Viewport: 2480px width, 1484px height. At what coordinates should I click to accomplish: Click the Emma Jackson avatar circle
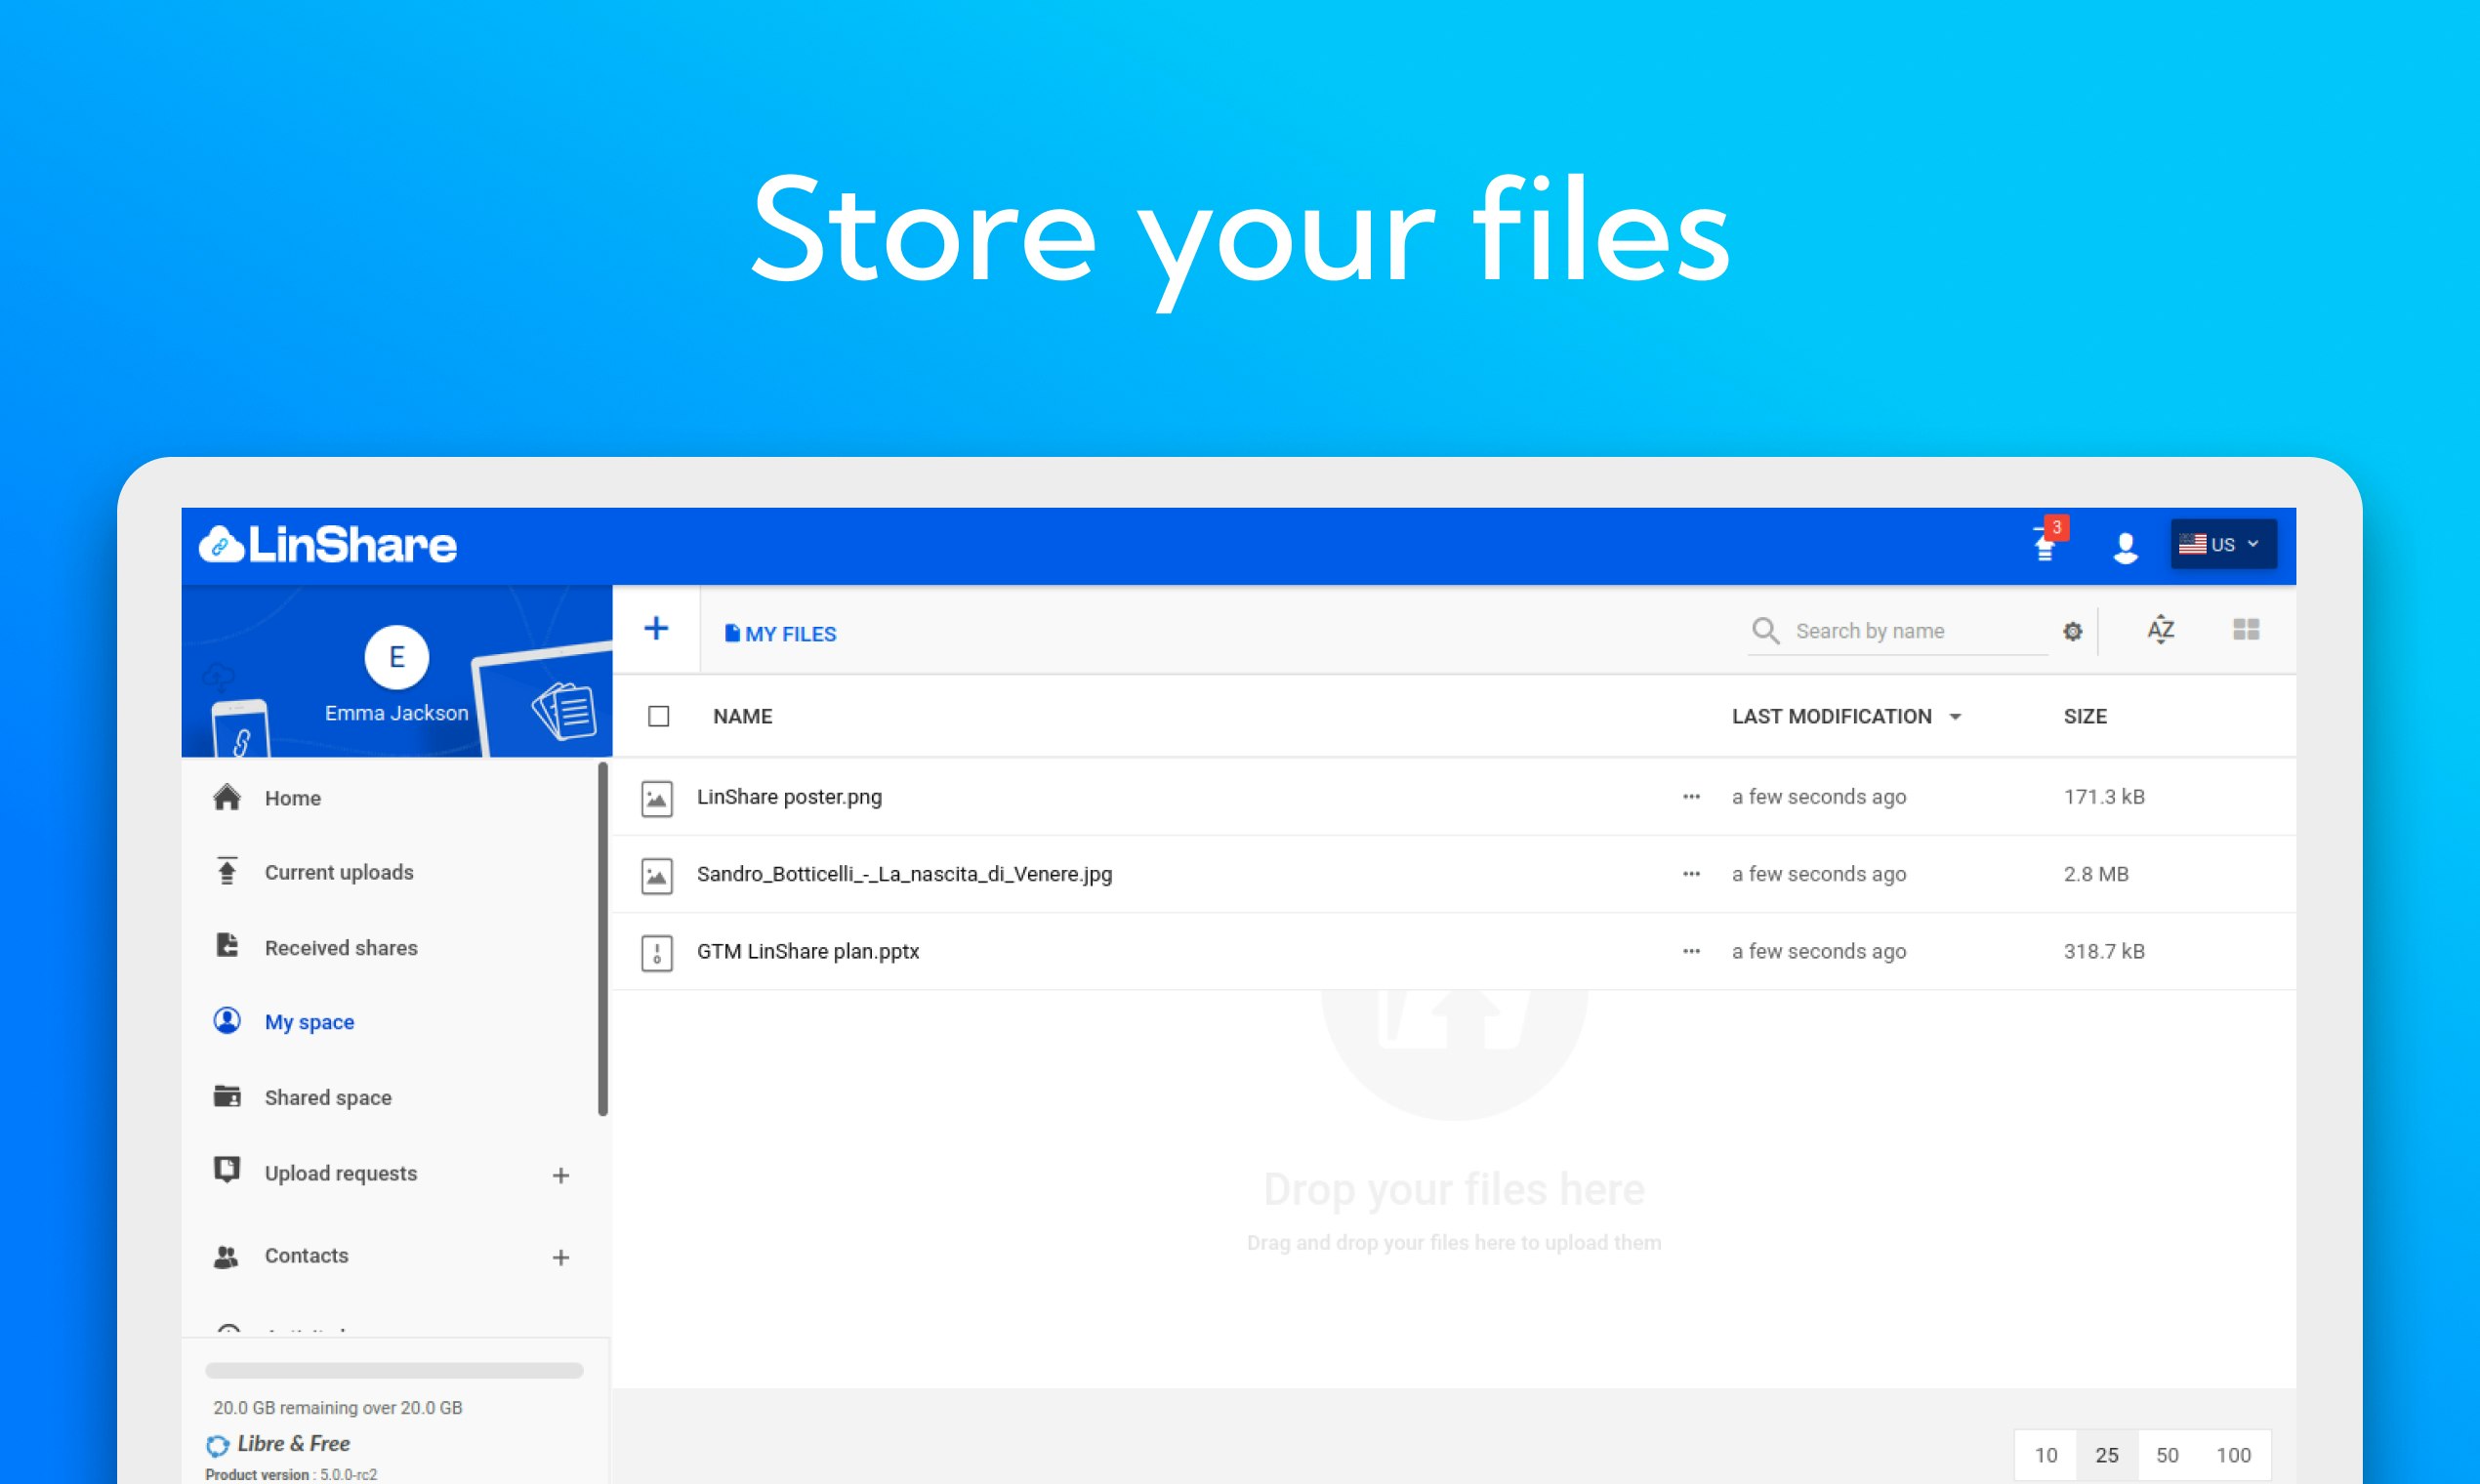pyautogui.click(x=396, y=657)
